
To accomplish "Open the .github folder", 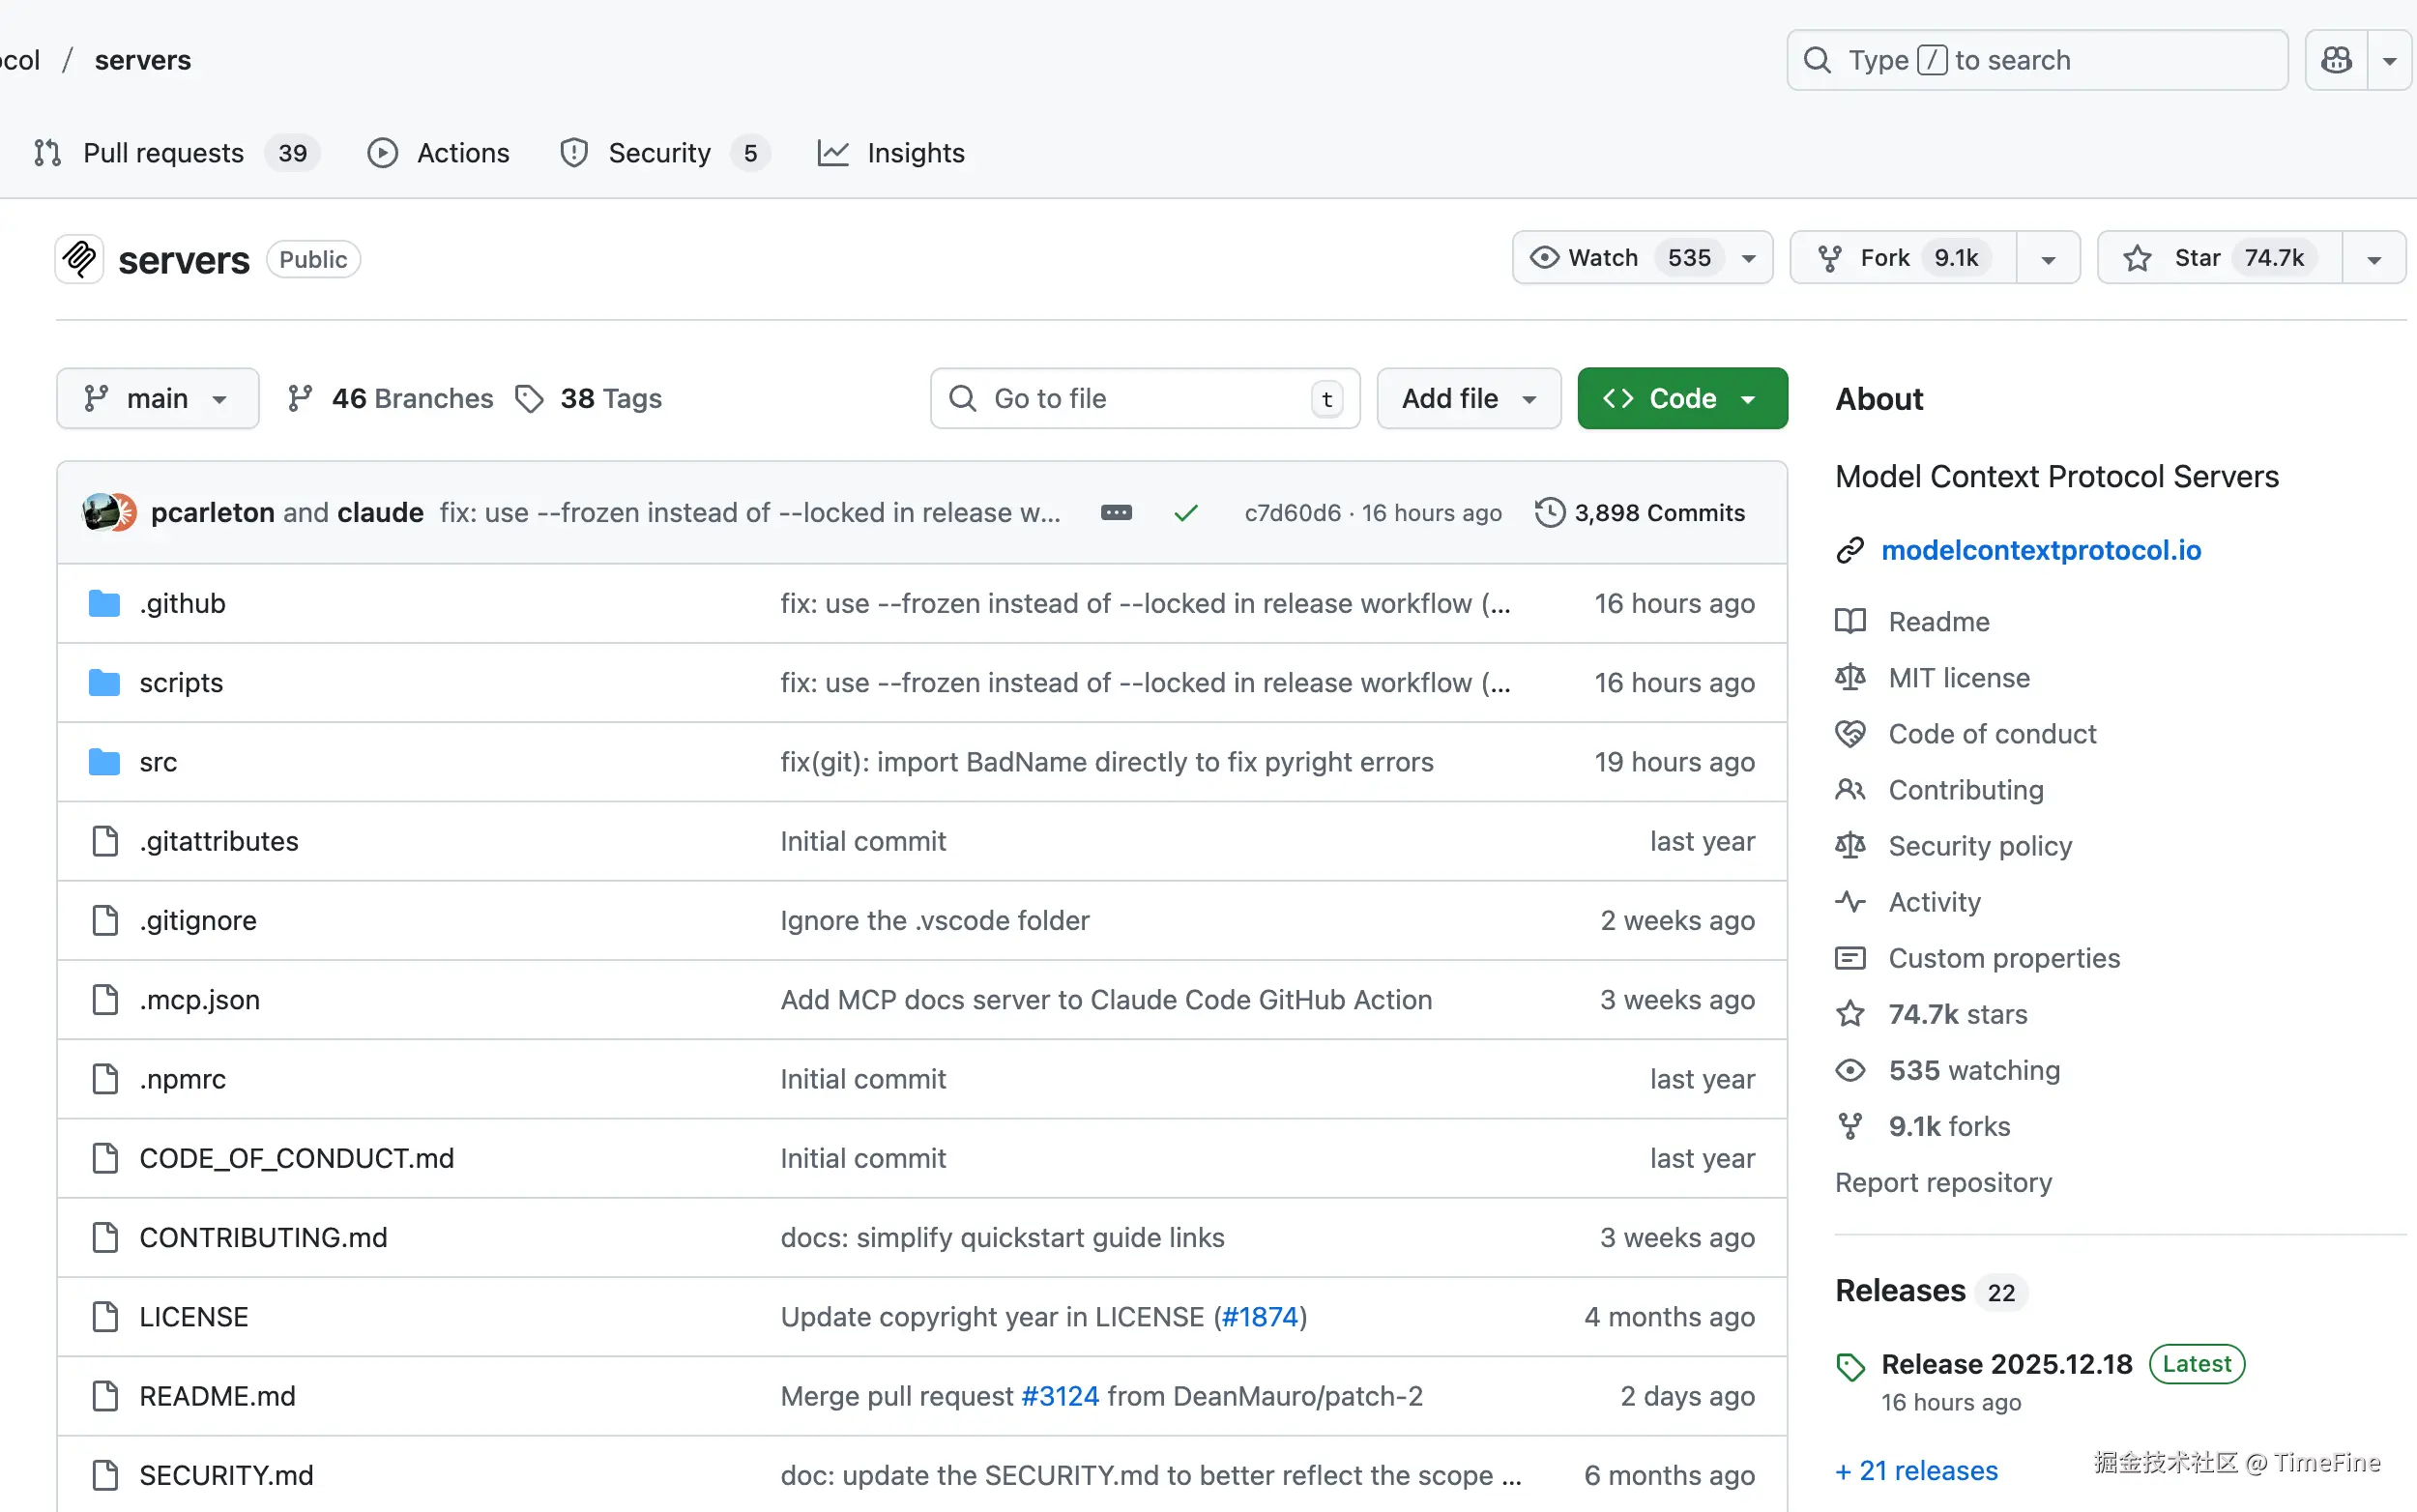I will pos(182,603).
